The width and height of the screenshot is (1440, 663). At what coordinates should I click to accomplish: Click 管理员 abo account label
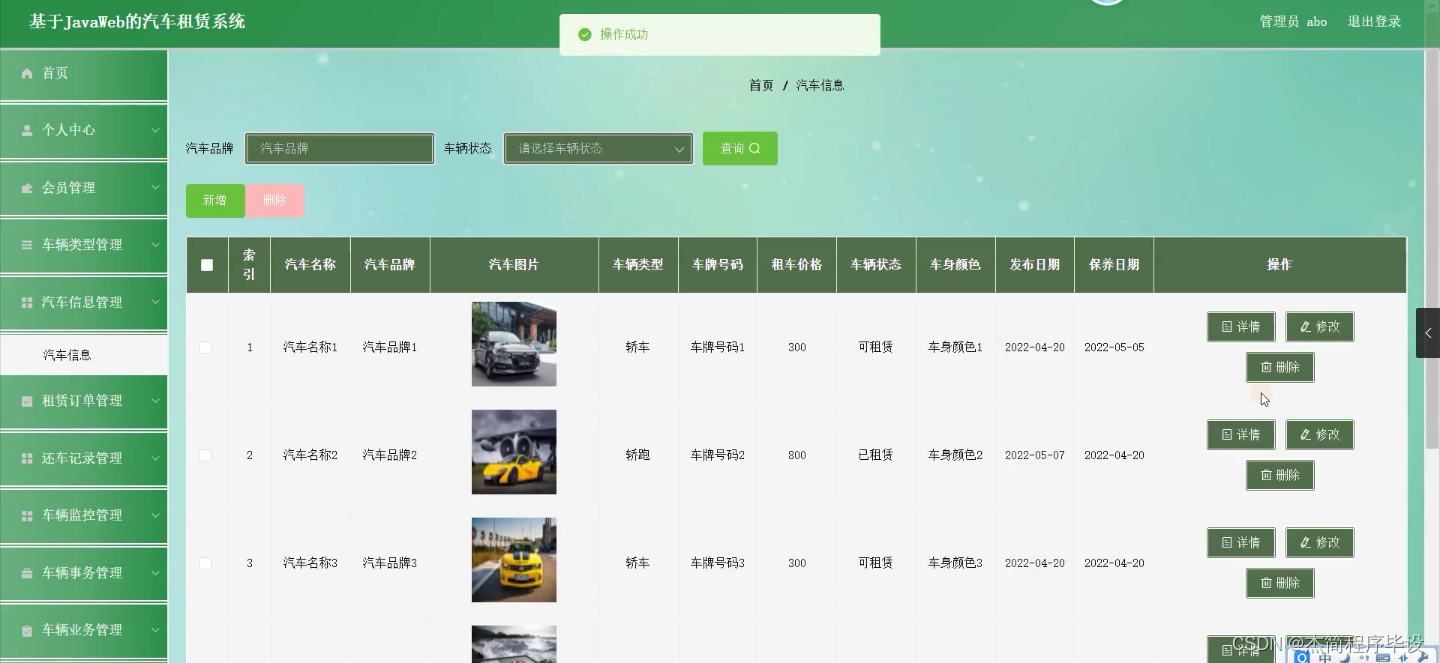[x=1293, y=21]
